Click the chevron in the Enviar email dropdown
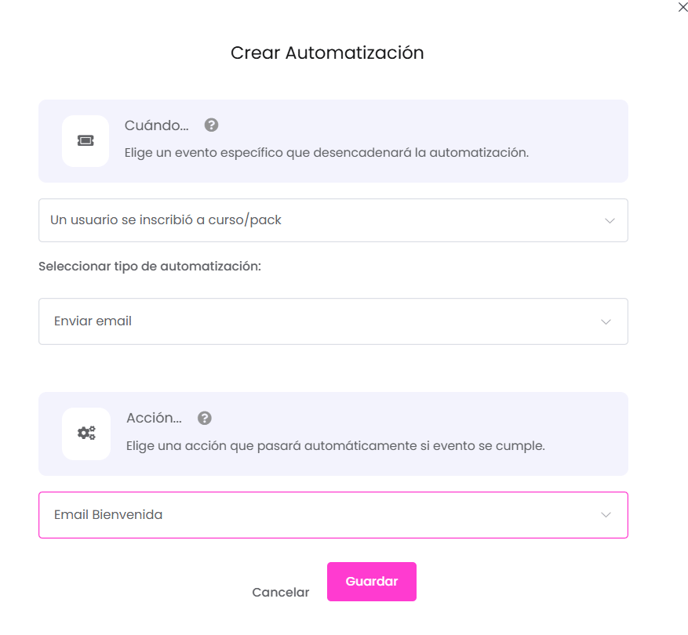 tap(606, 322)
